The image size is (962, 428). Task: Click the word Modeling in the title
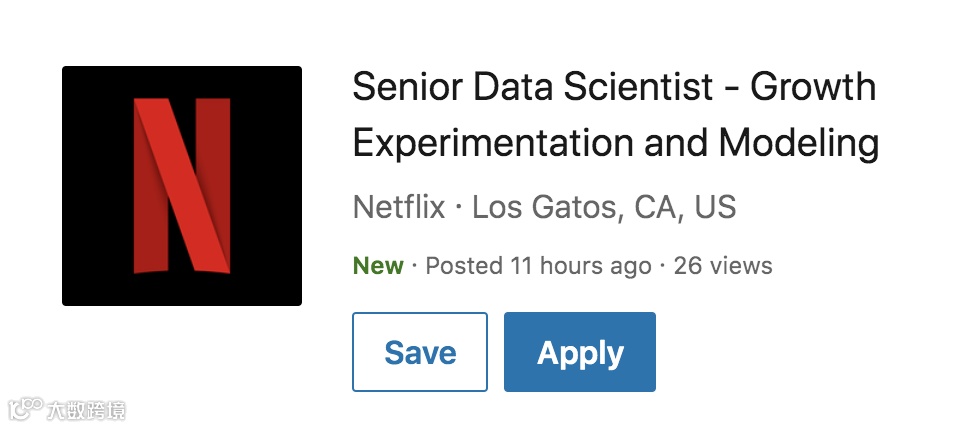pos(799,144)
